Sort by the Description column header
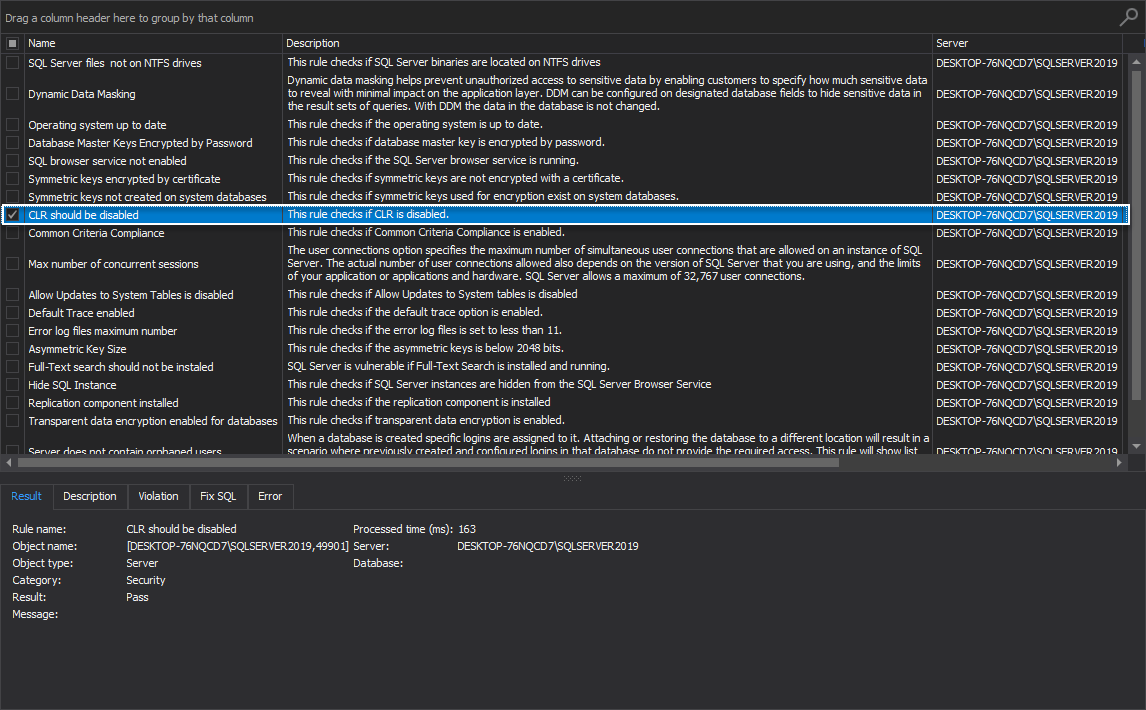This screenshot has height=710, width=1146. click(x=607, y=43)
